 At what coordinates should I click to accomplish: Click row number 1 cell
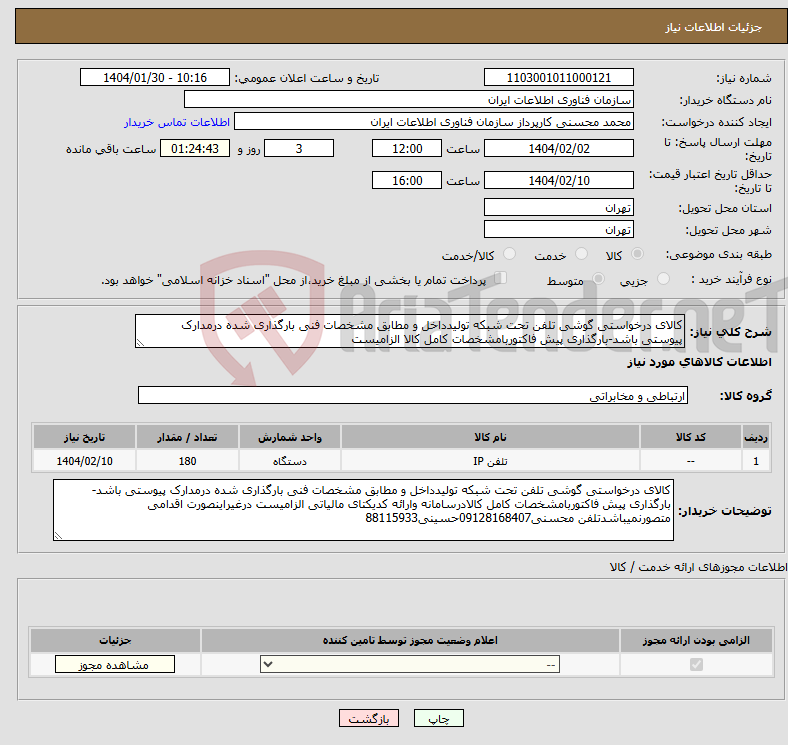point(756,461)
